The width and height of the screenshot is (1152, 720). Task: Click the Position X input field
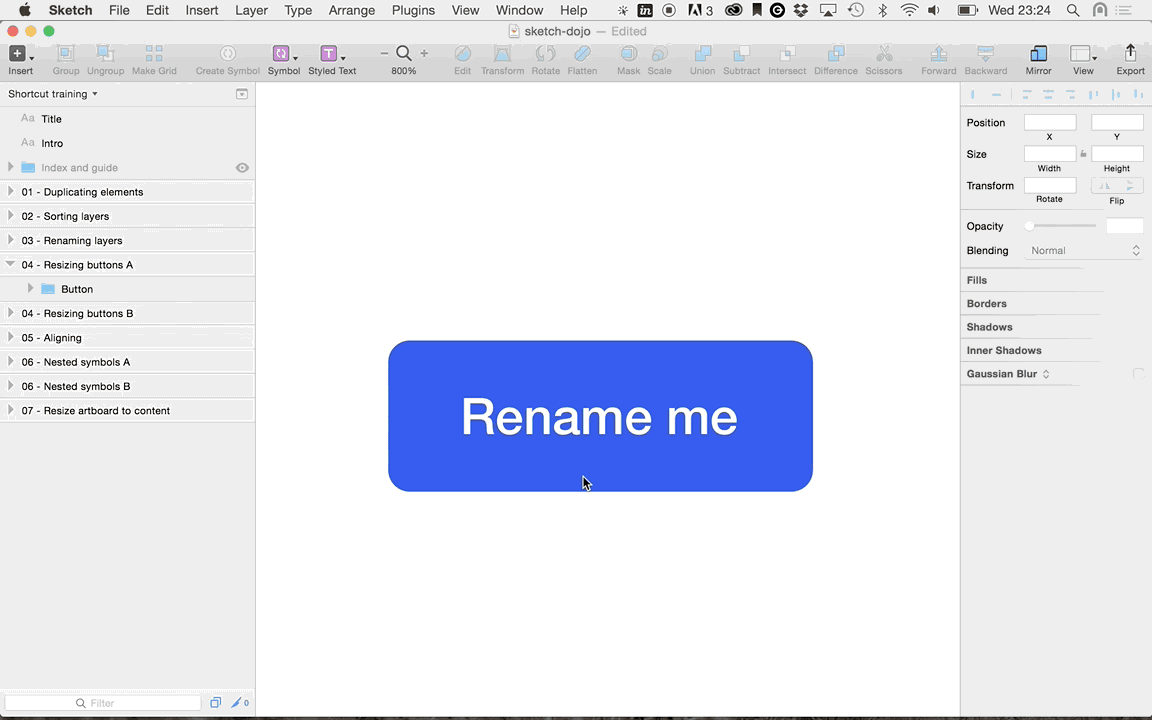tap(1050, 122)
